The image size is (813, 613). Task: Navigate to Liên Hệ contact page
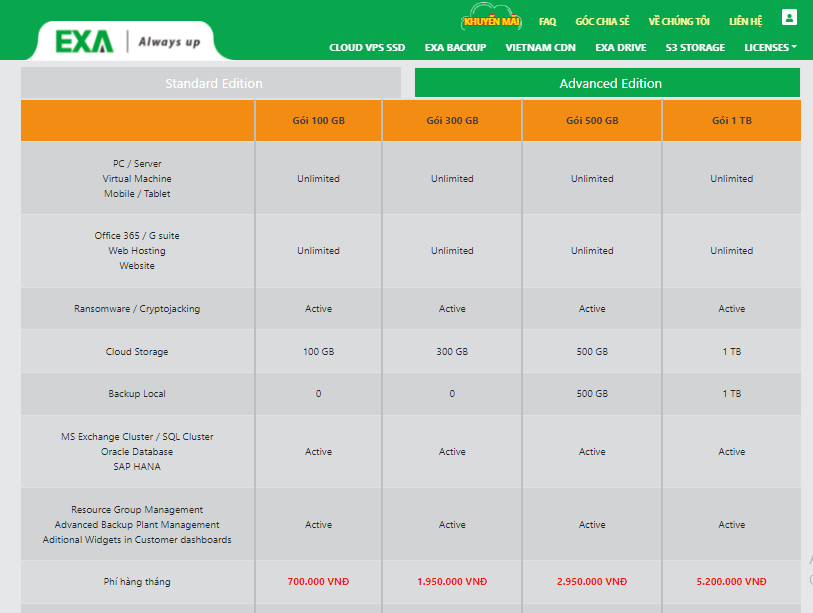point(746,21)
